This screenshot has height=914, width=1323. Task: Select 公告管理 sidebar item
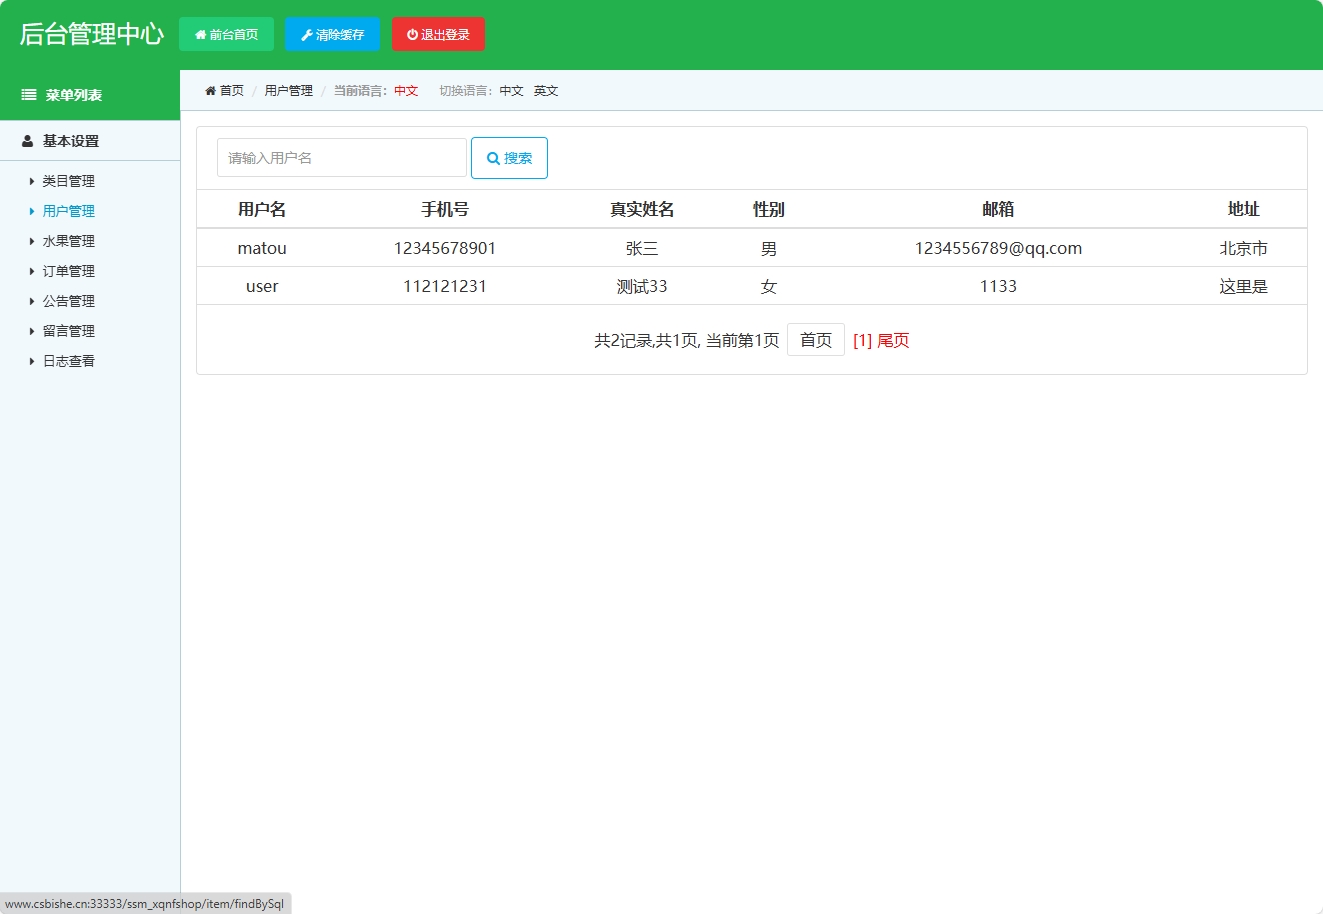tap(67, 301)
